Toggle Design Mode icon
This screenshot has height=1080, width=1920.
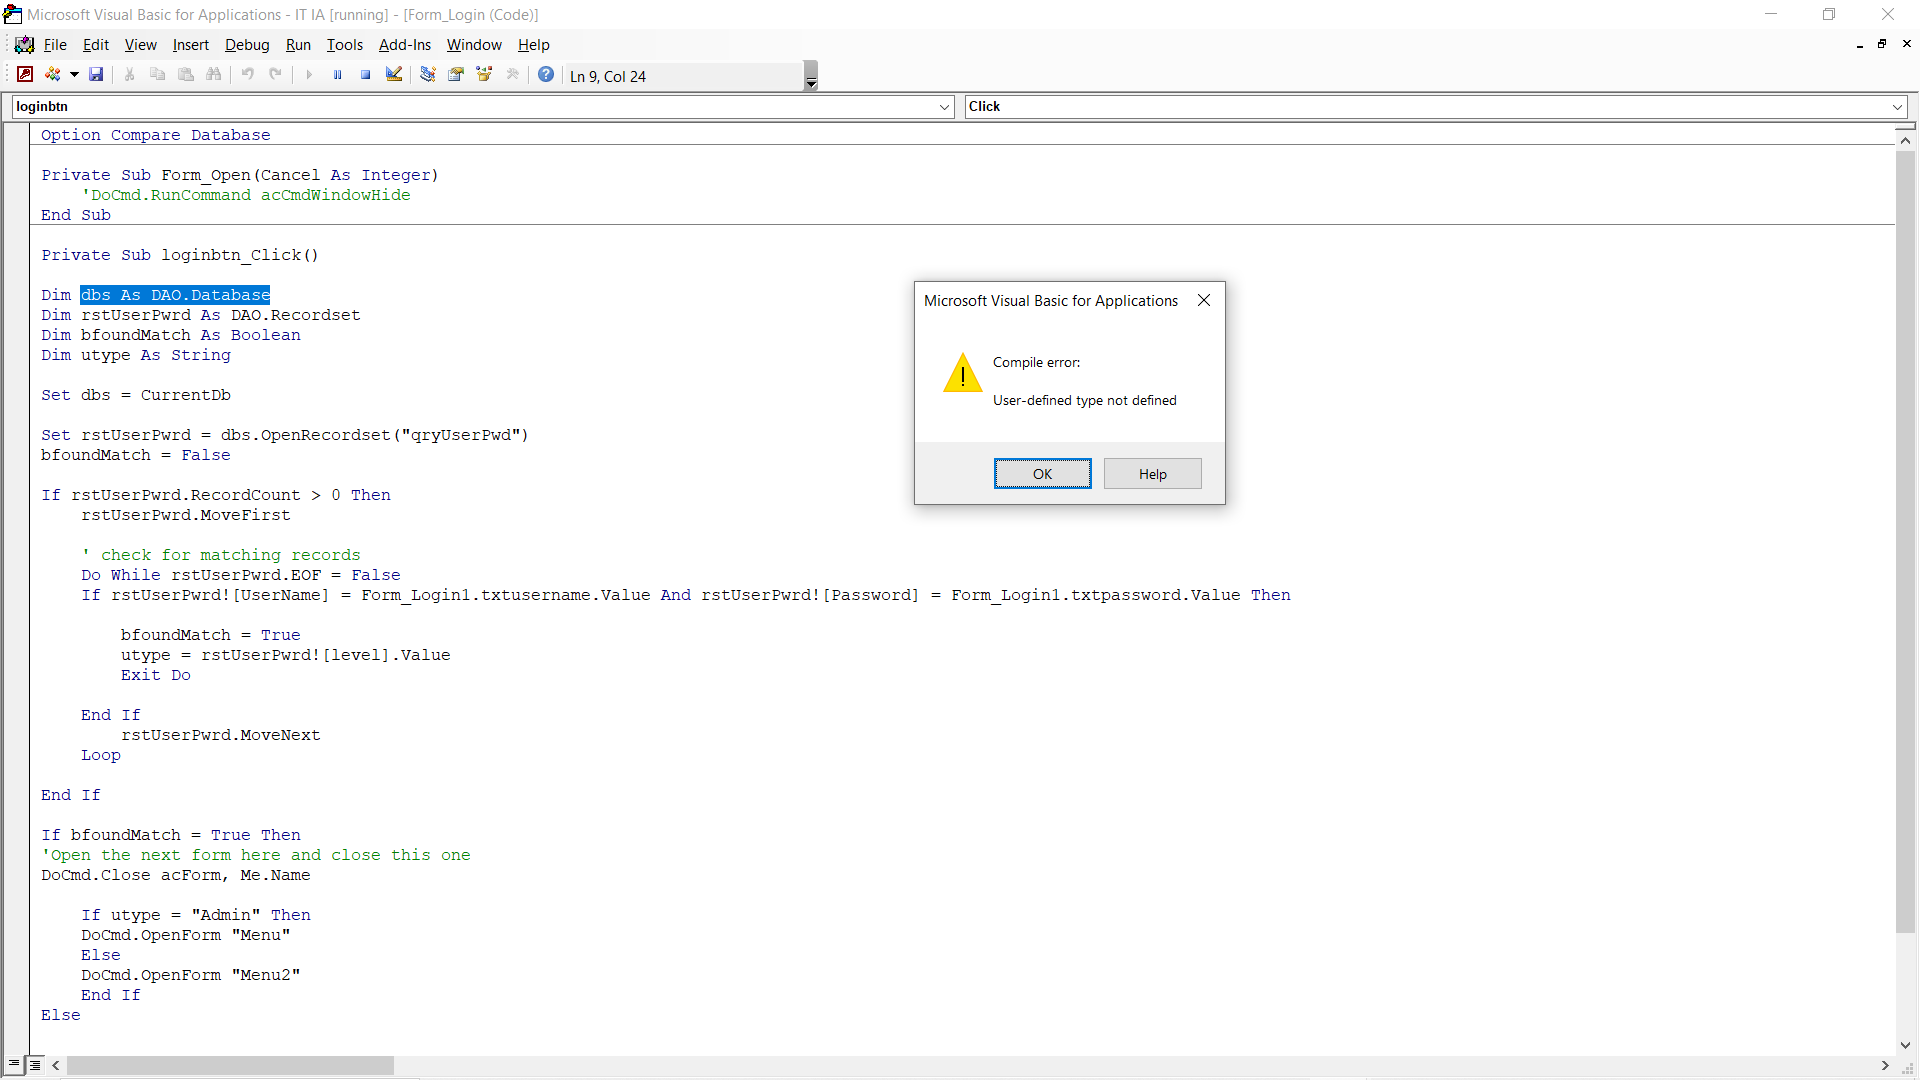pos(394,75)
